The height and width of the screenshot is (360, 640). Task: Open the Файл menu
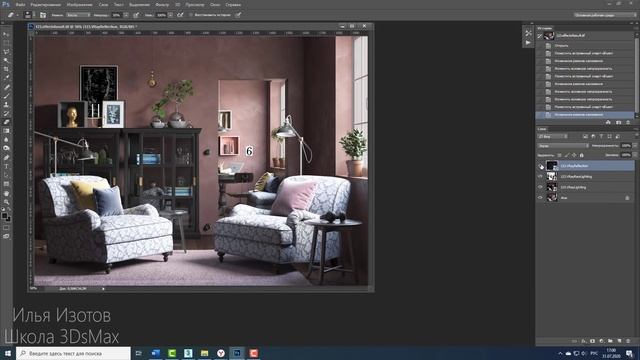20,4
